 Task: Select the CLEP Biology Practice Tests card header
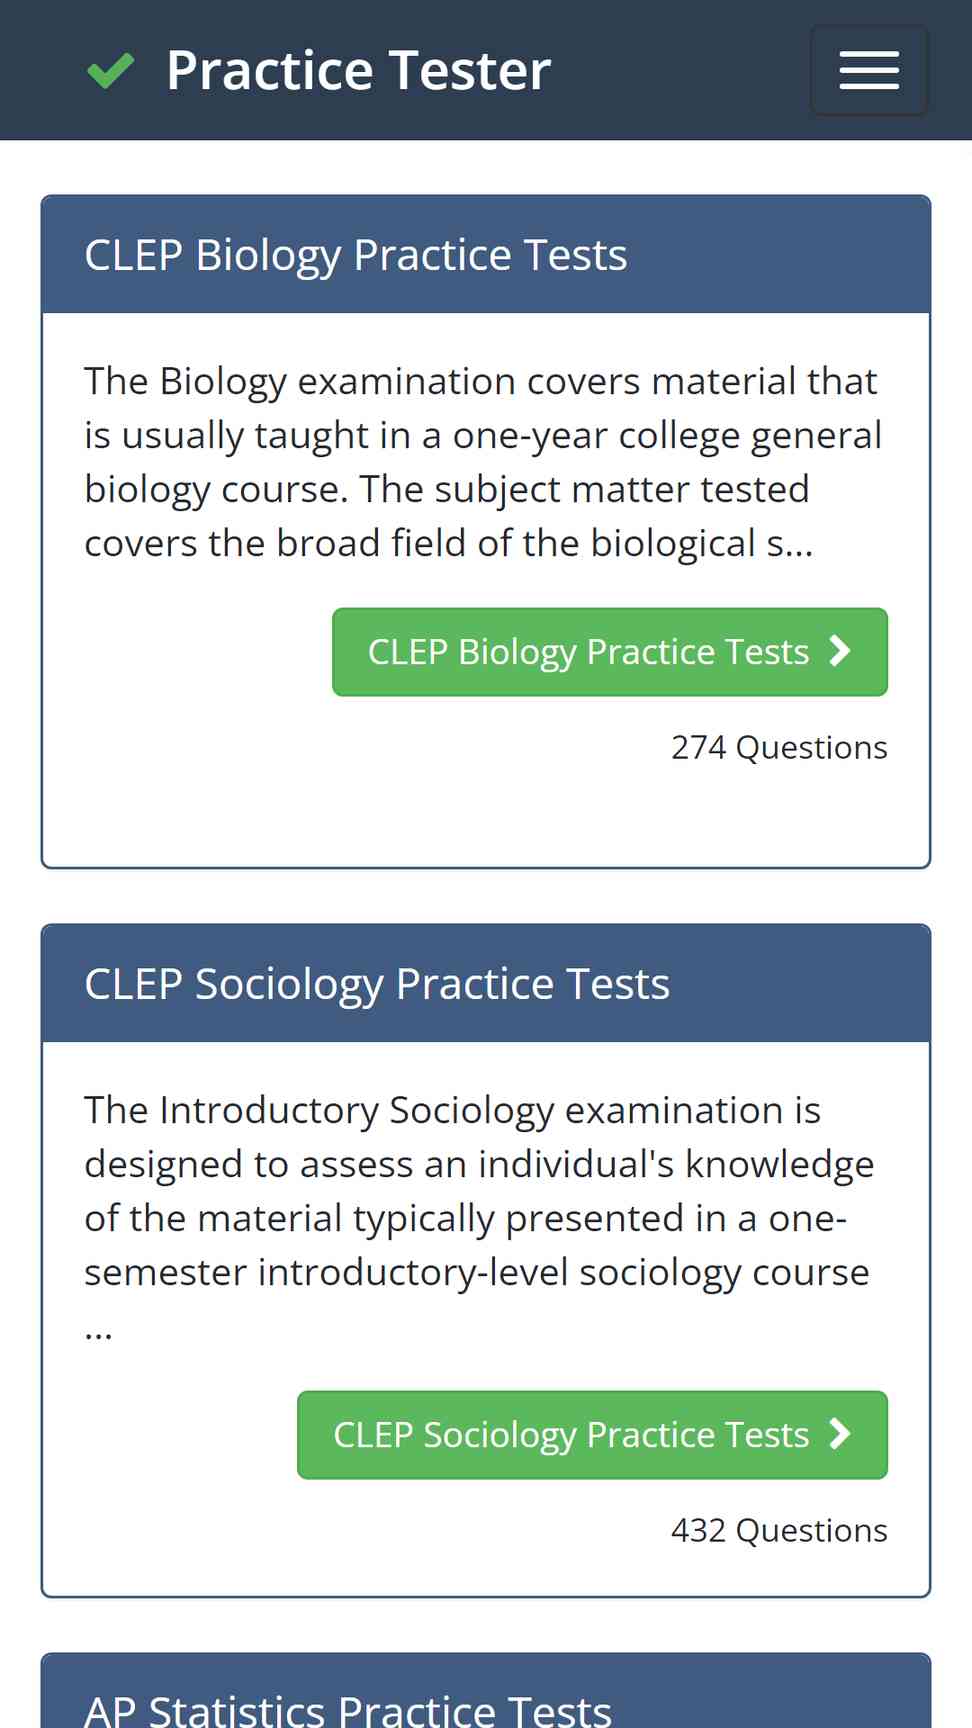coord(486,255)
